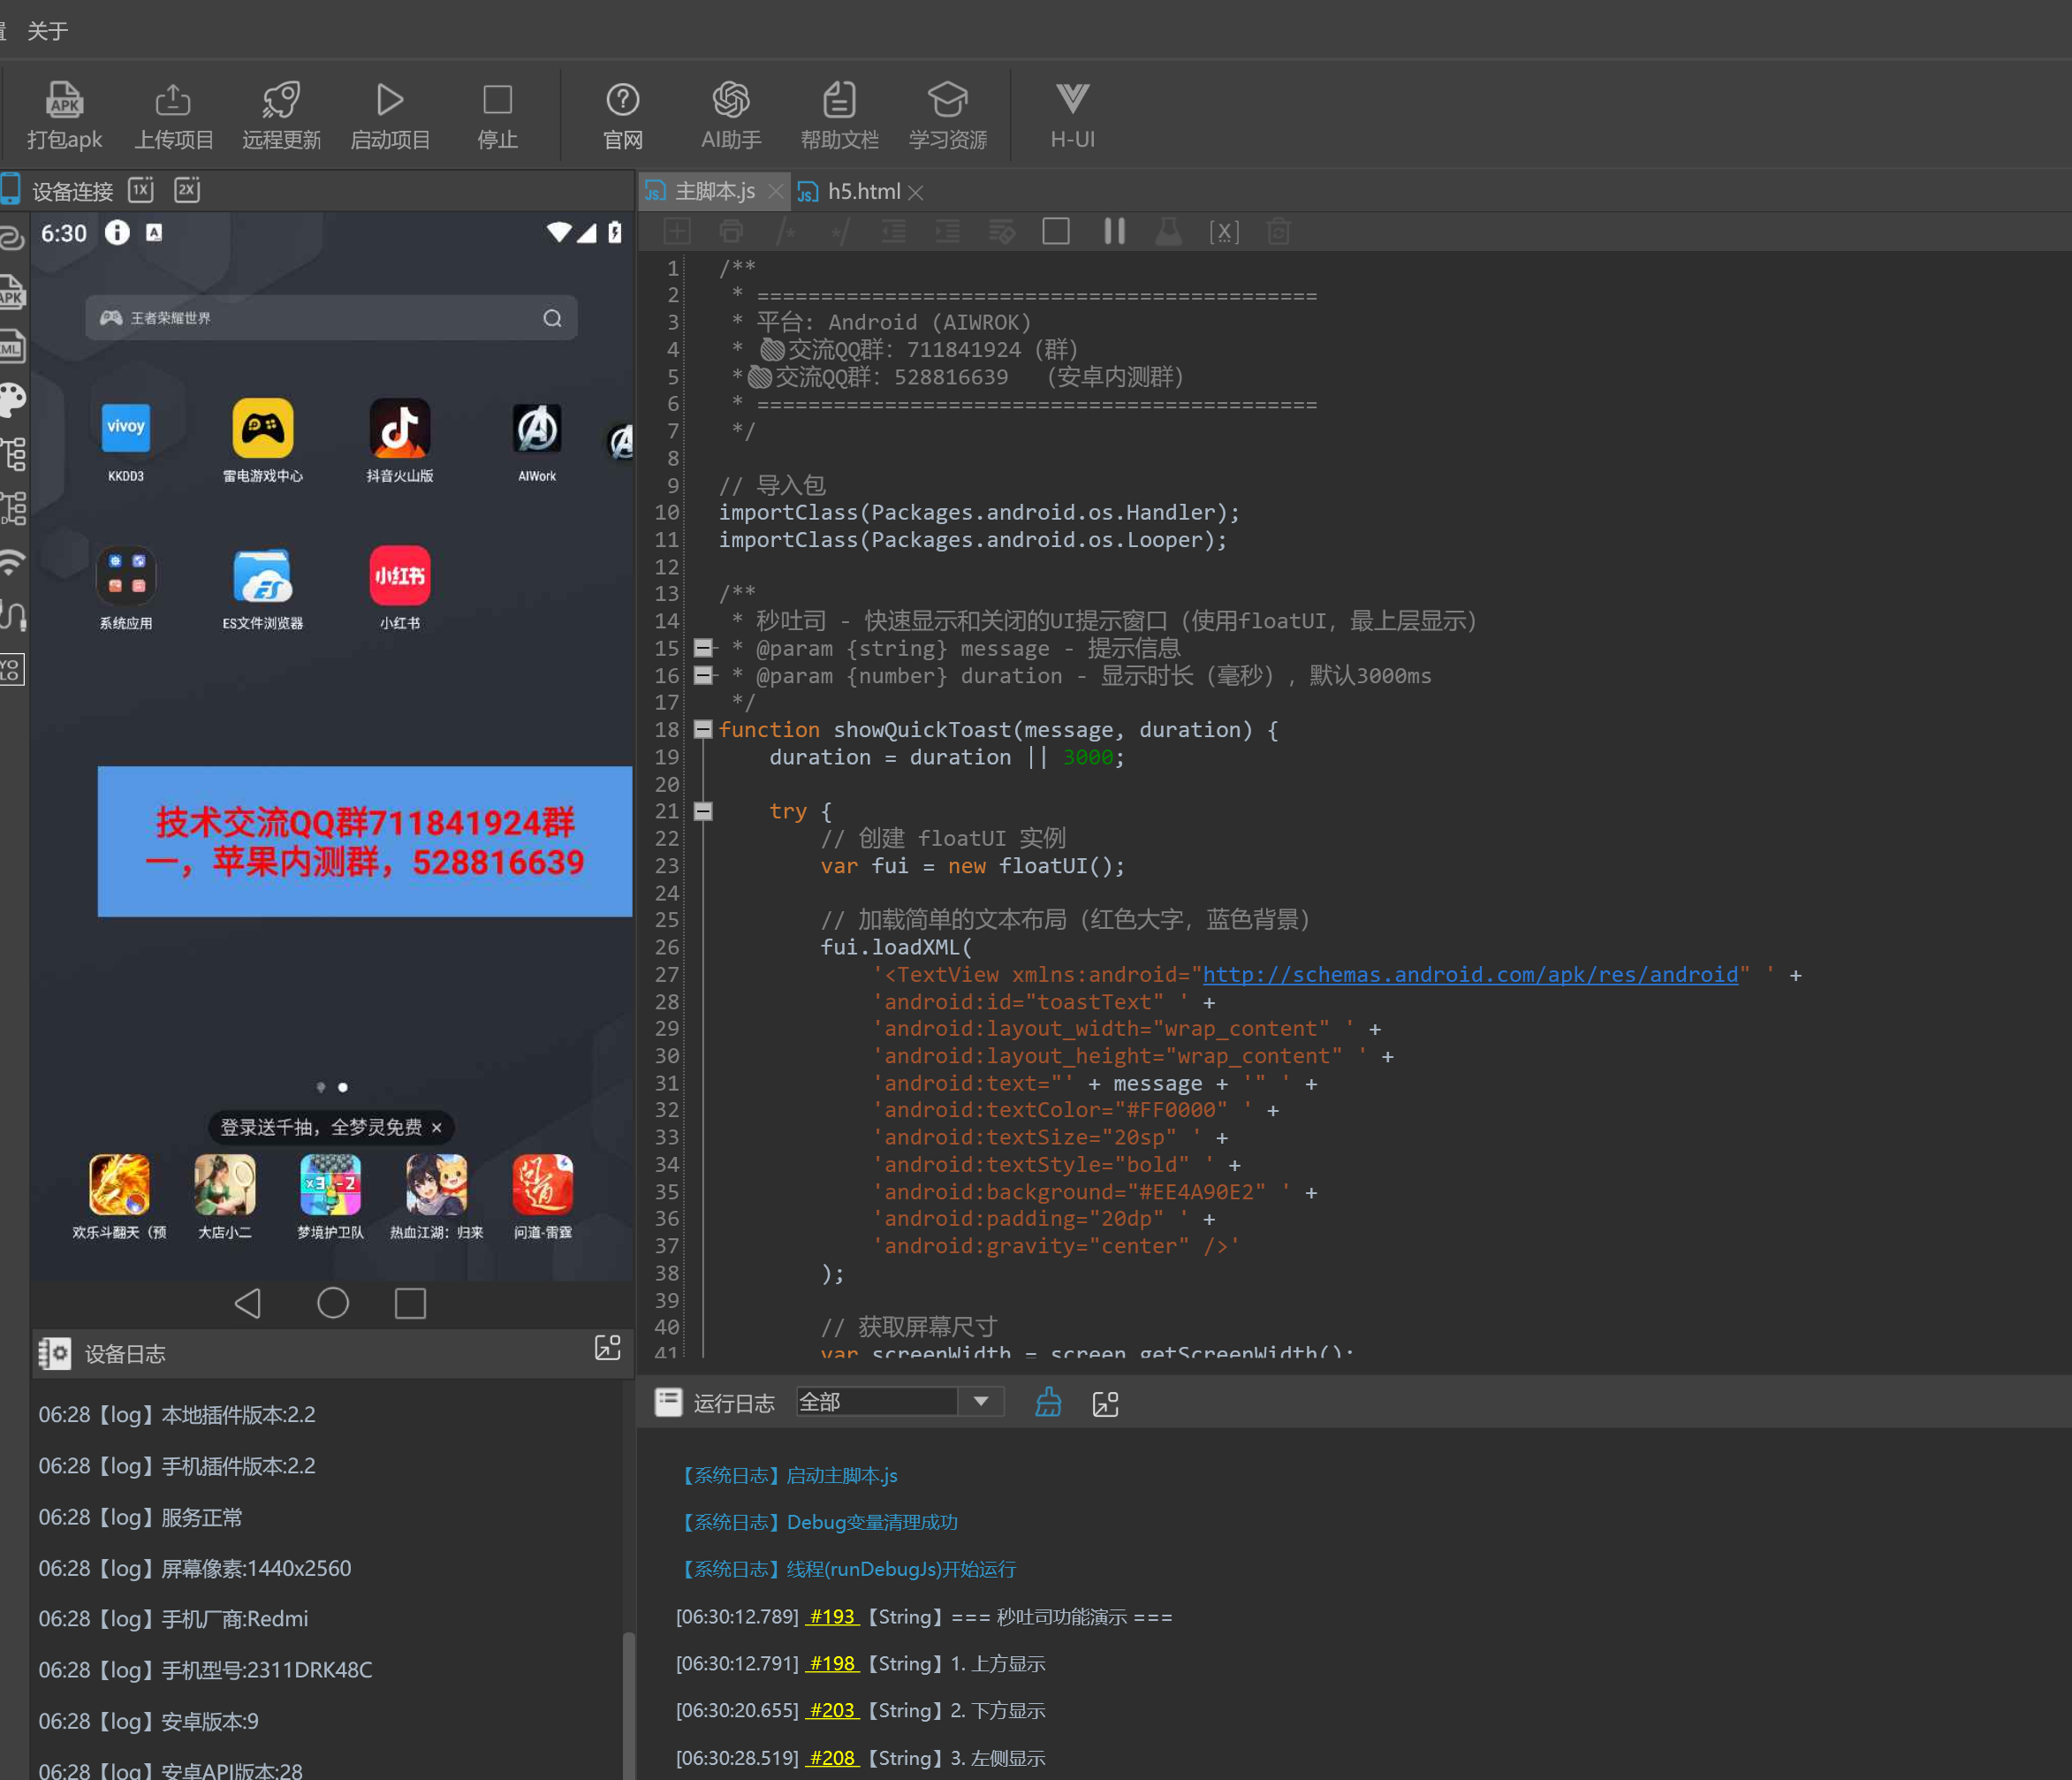Click the 远程更新 rocket icon

pyautogui.click(x=281, y=101)
